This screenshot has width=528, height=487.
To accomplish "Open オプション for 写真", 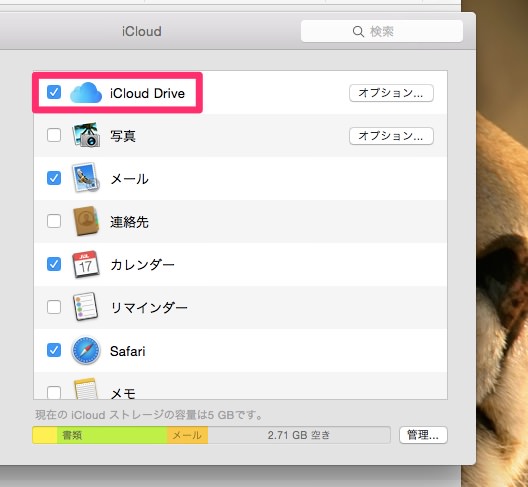I will click(x=391, y=136).
